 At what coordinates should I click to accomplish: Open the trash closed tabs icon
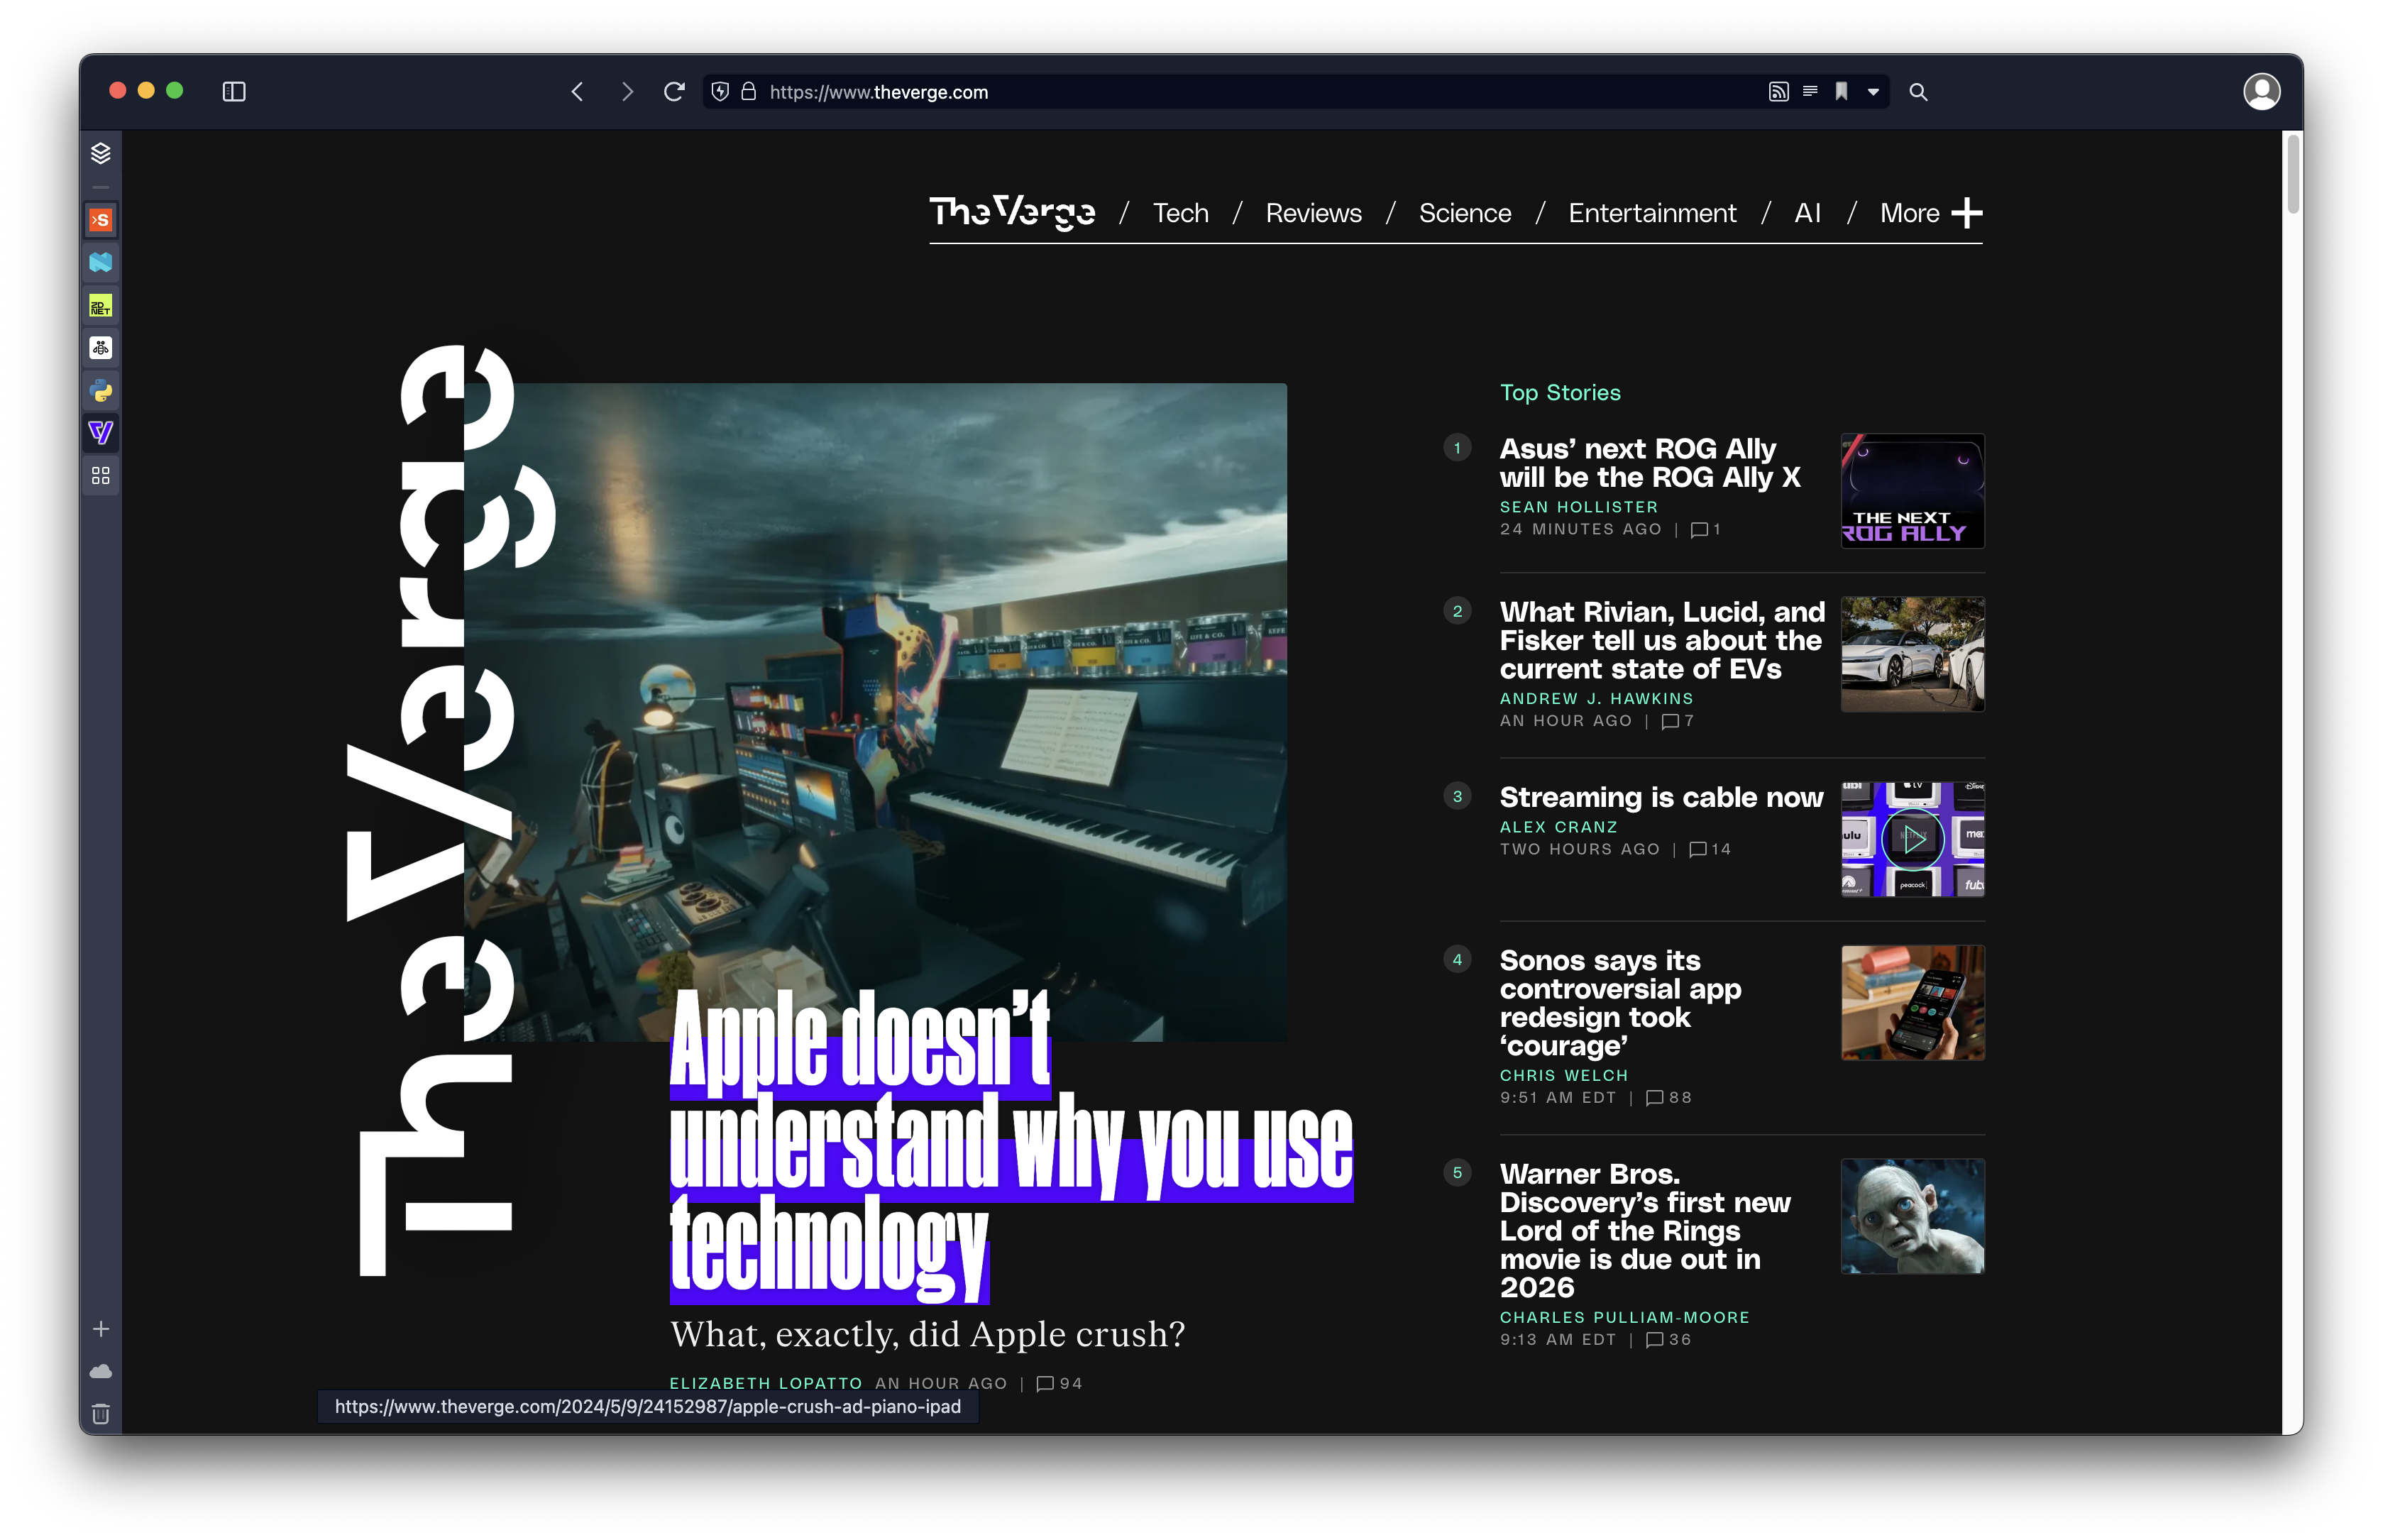[x=101, y=1414]
